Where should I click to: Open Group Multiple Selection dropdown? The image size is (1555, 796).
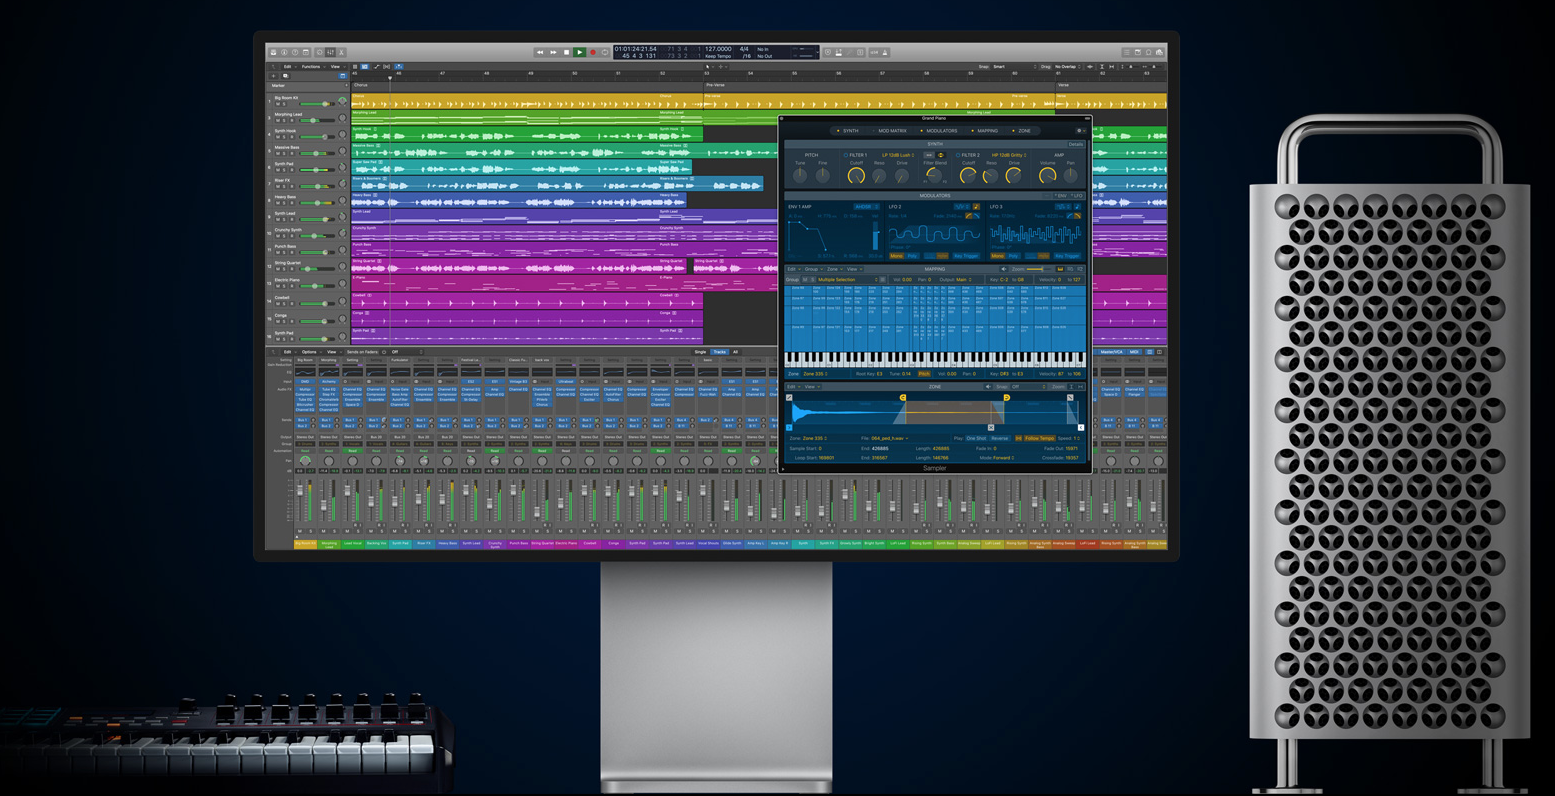(848, 280)
